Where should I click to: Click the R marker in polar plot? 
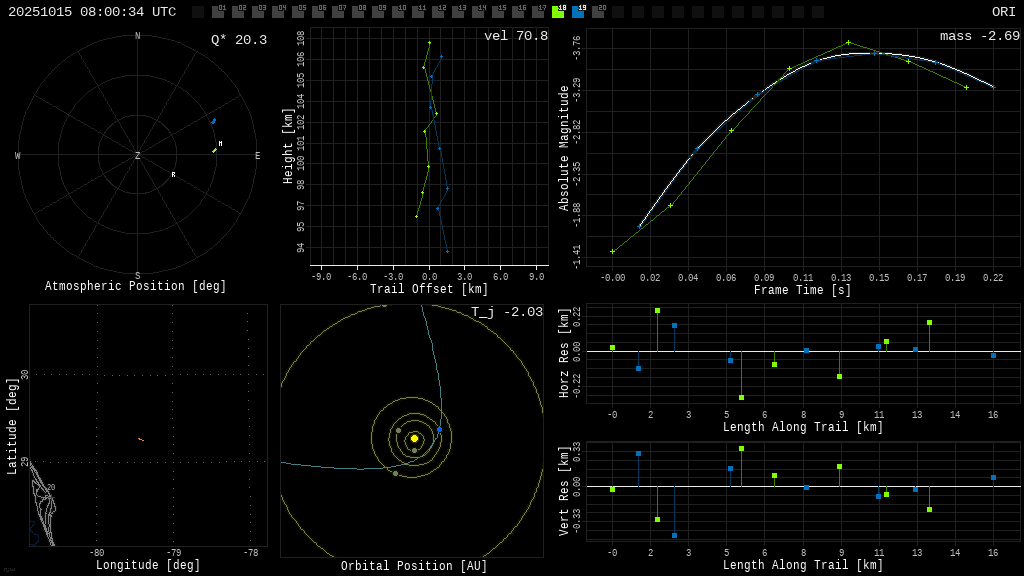click(x=173, y=175)
